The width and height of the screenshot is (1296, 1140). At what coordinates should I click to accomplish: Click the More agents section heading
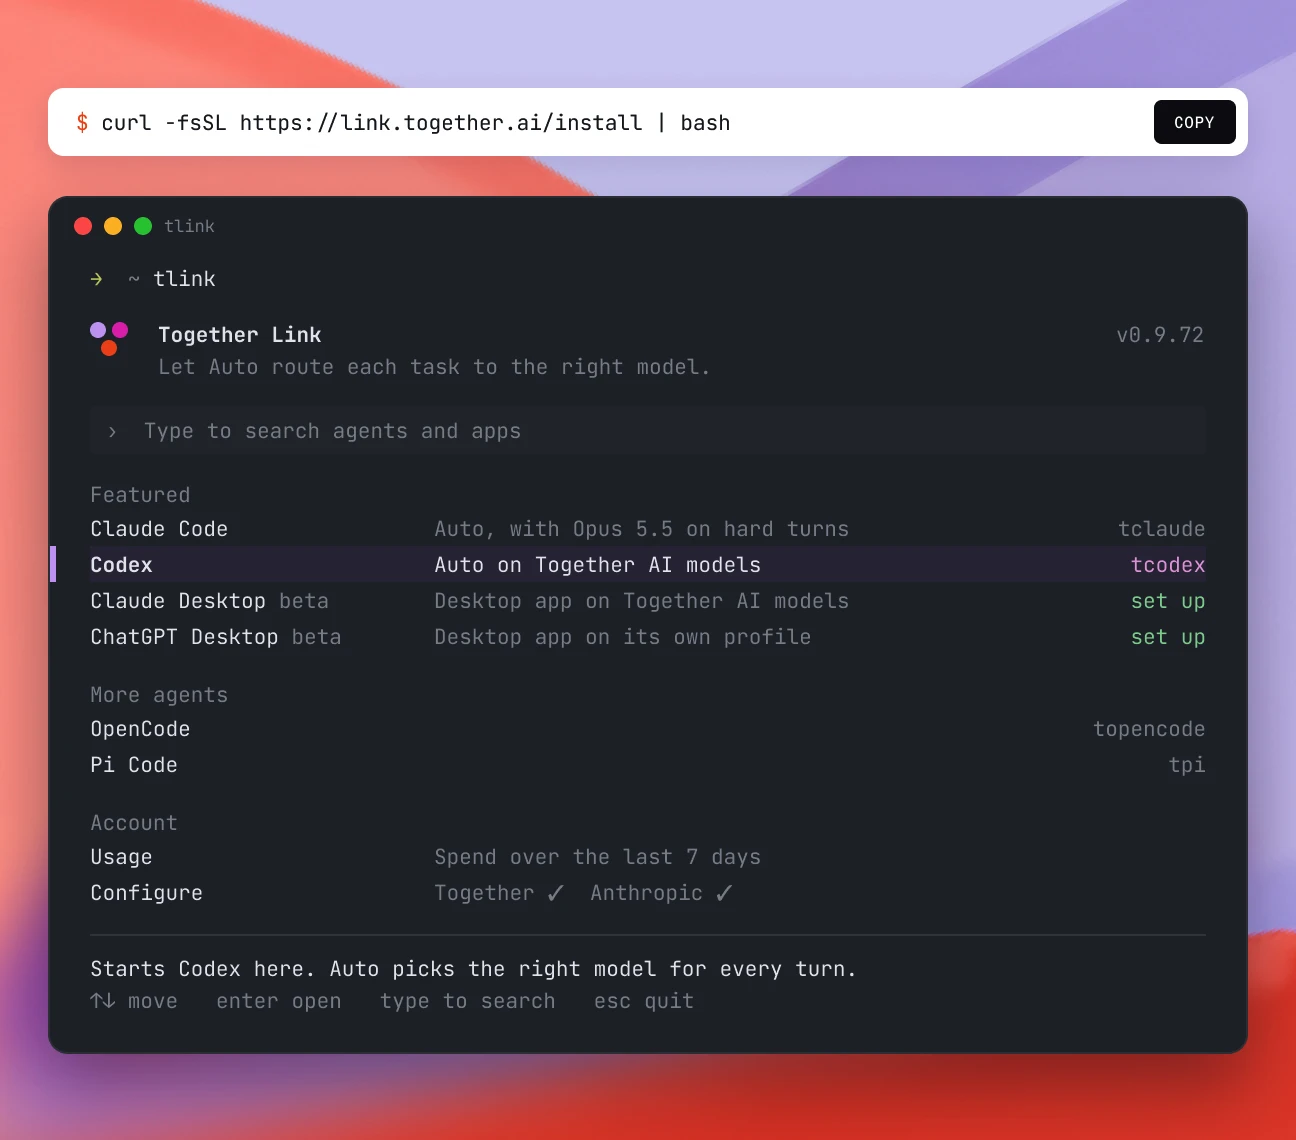[159, 695]
